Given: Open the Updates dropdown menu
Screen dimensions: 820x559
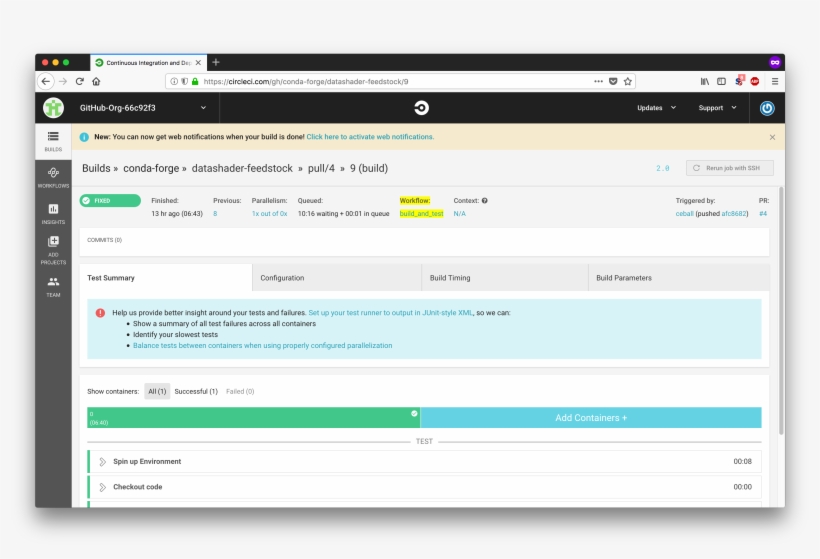Looking at the screenshot, I should (656, 108).
